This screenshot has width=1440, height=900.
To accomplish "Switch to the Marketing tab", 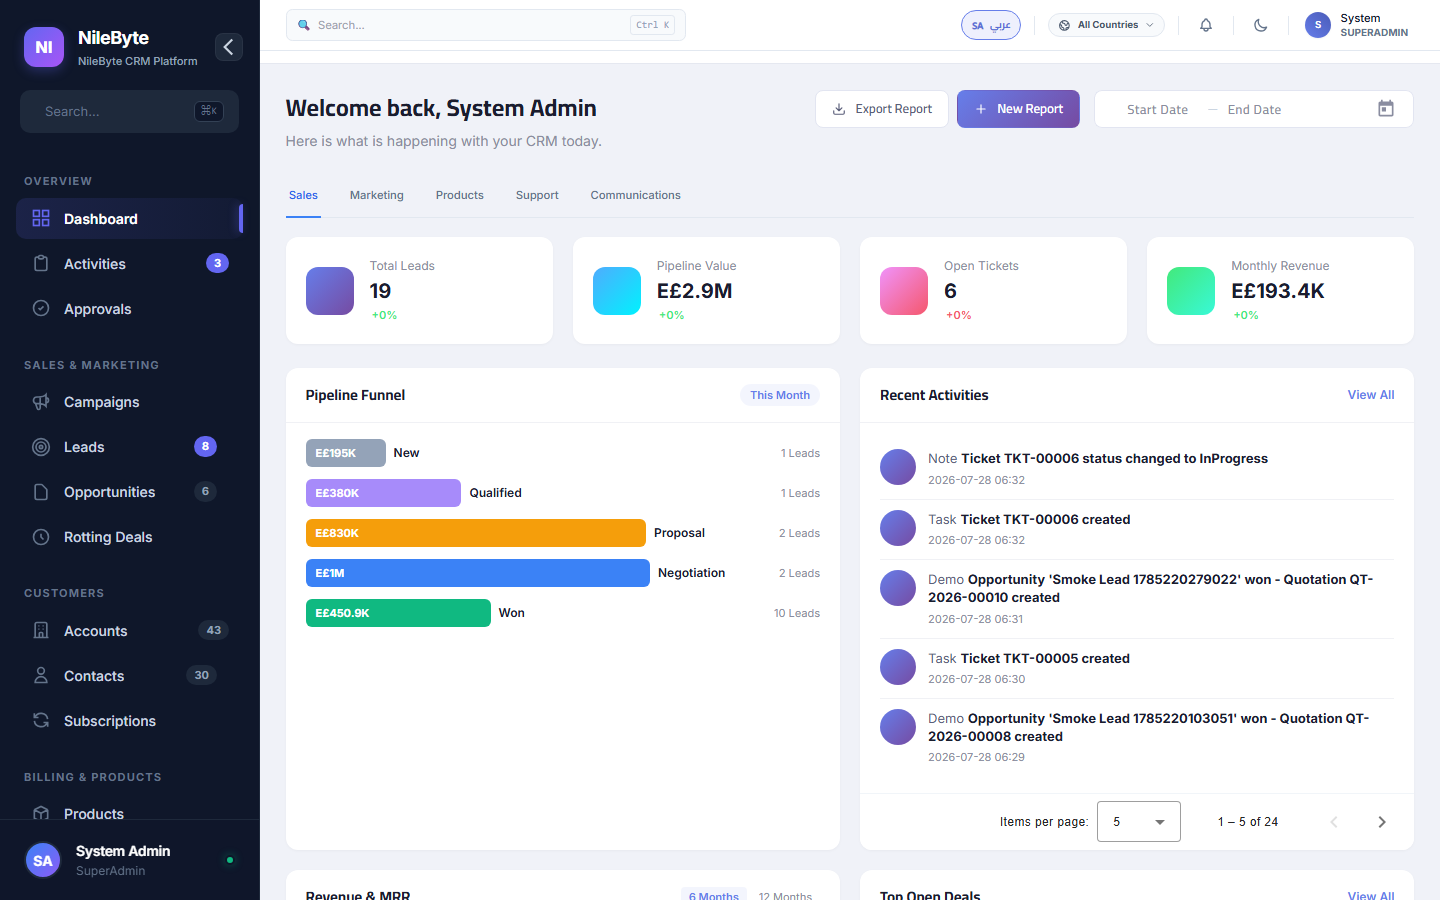I will [377, 195].
